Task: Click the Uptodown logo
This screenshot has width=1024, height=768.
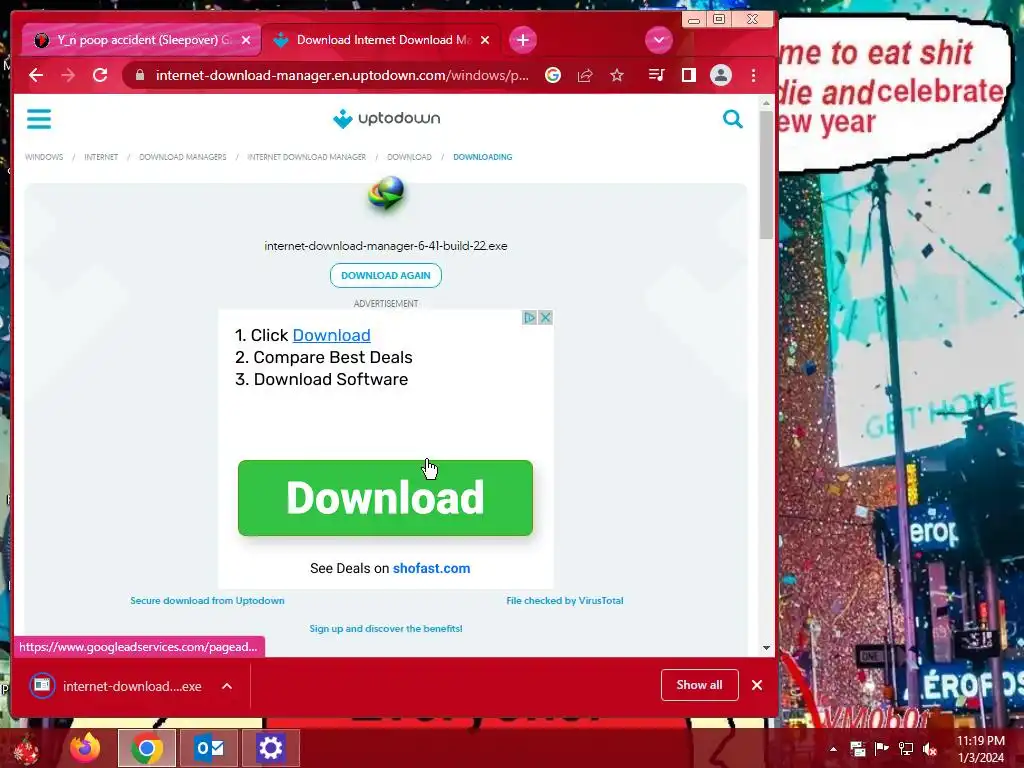Action: click(386, 118)
